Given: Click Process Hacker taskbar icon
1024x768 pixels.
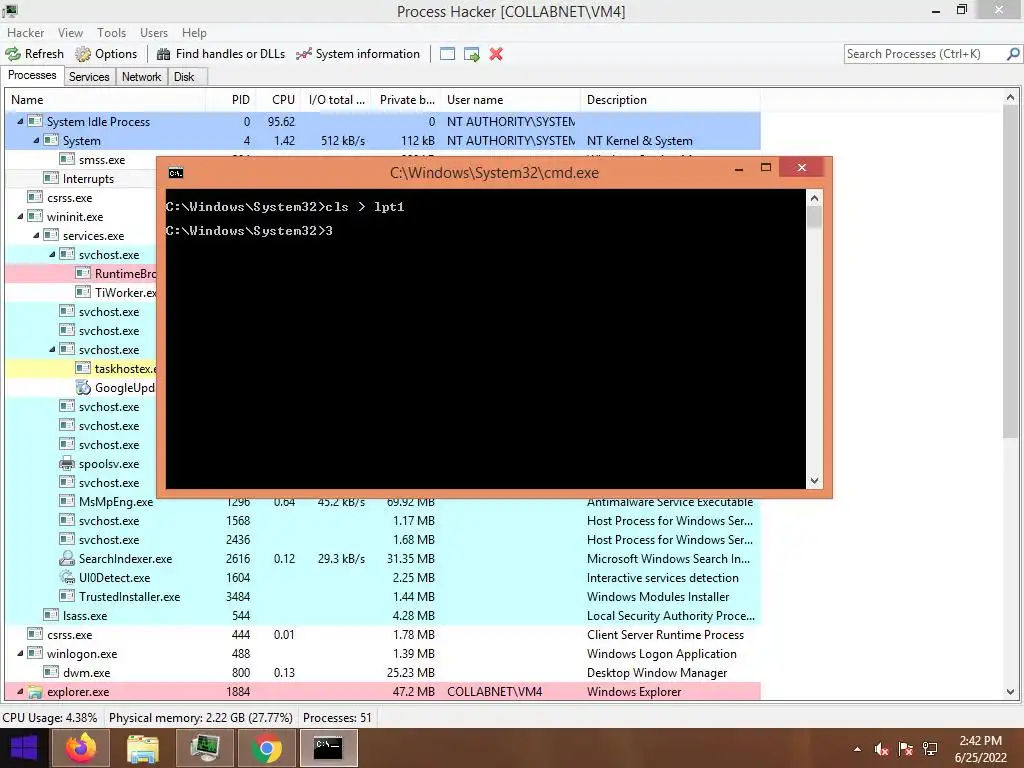Looking at the screenshot, I should pos(205,748).
